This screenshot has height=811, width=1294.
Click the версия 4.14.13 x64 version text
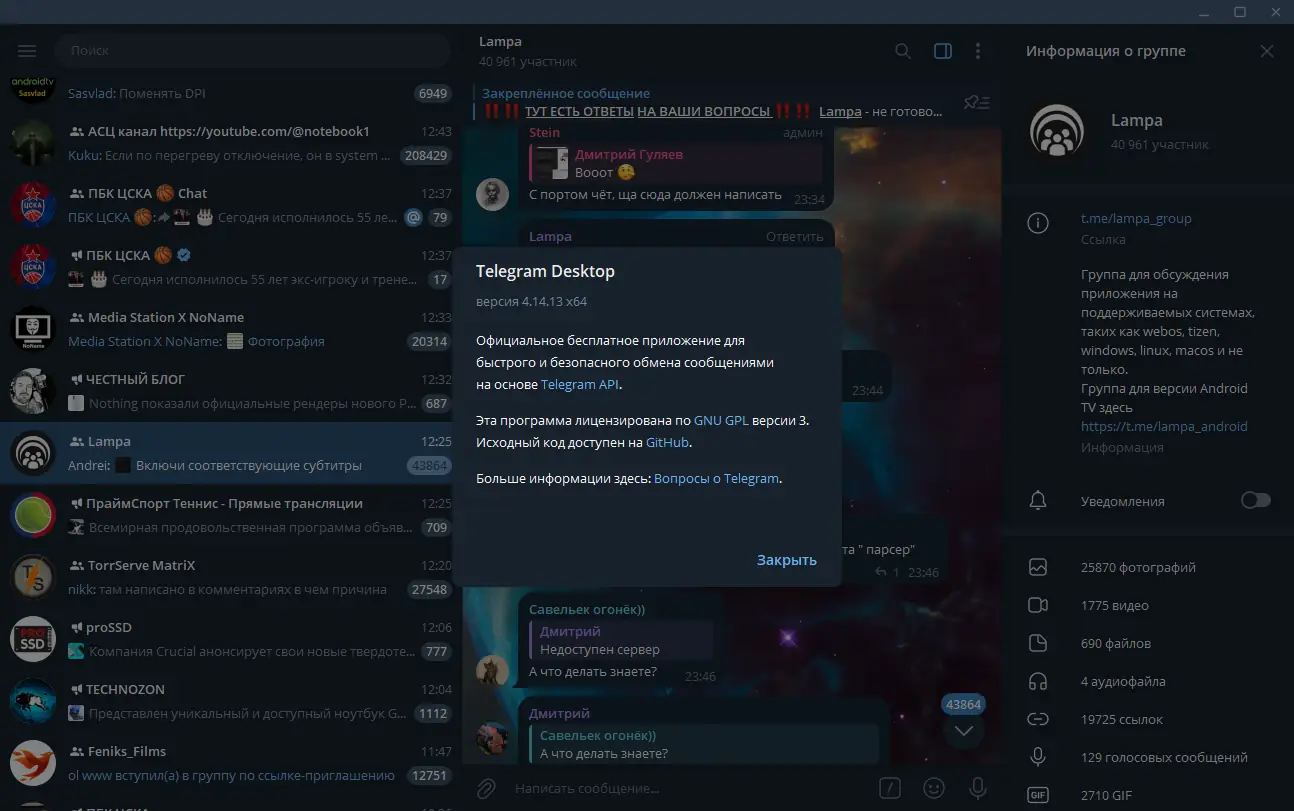point(531,301)
